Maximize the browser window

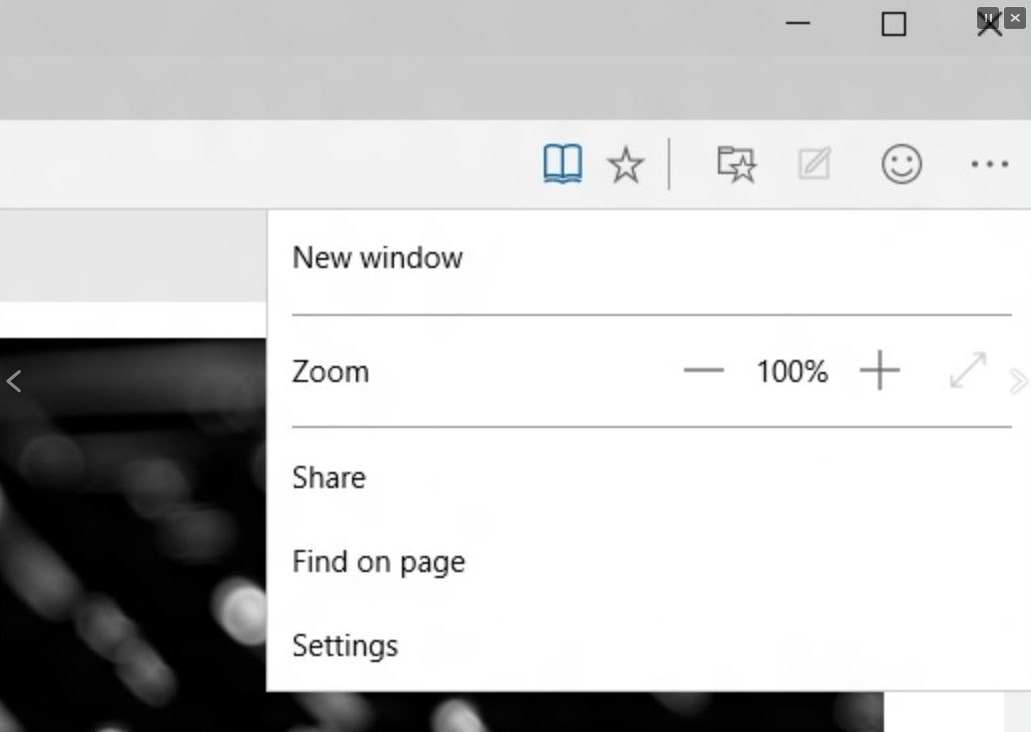tap(894, 24)
